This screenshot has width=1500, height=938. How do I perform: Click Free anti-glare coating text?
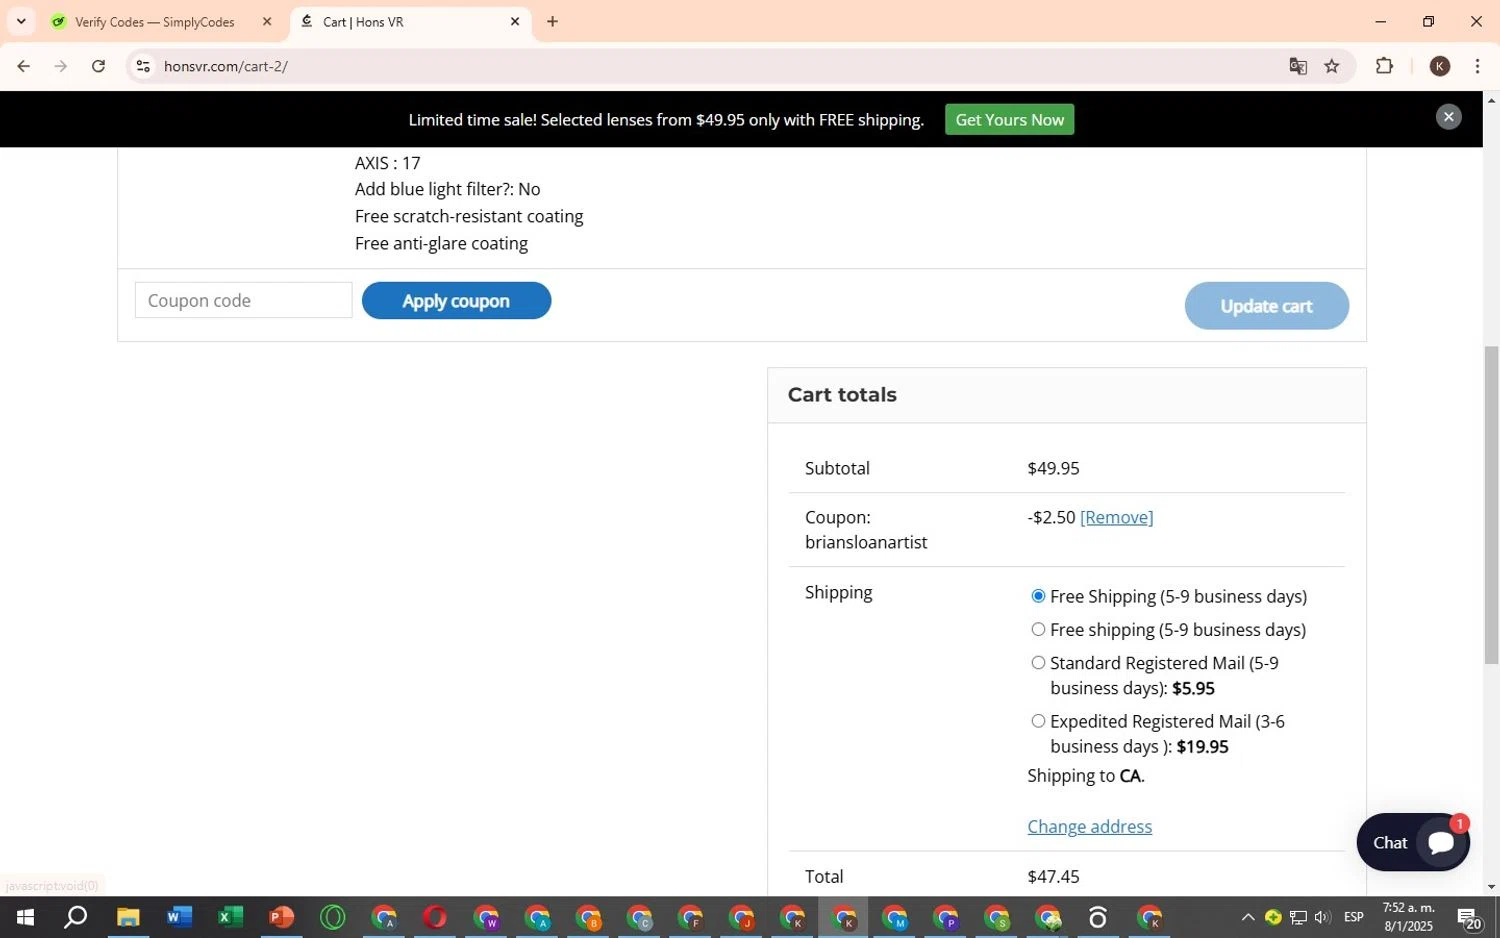coord(441,243)
